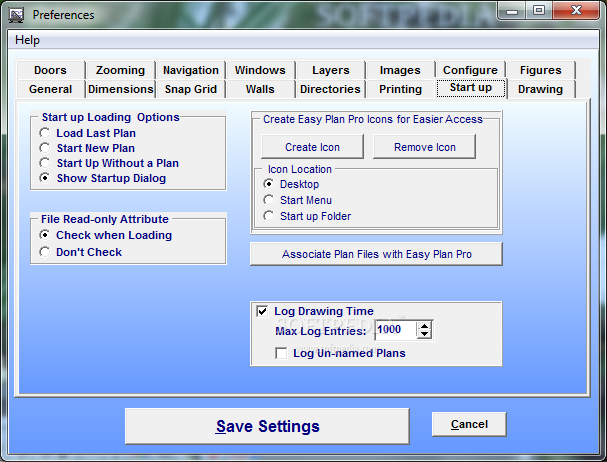The image size is (607, 462).
Task: Open the Configure tab
Action: [x=470, y=70]
